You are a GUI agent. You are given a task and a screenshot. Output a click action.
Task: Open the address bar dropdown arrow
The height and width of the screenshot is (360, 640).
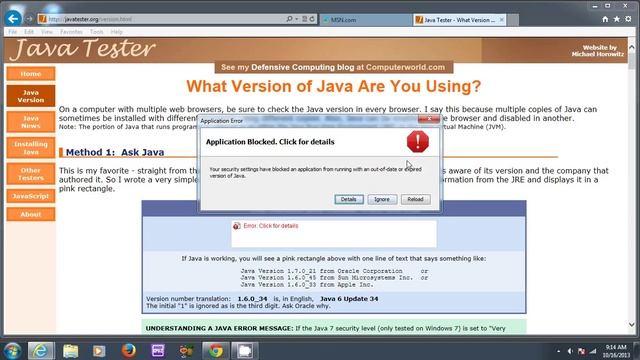coord(297,19)
